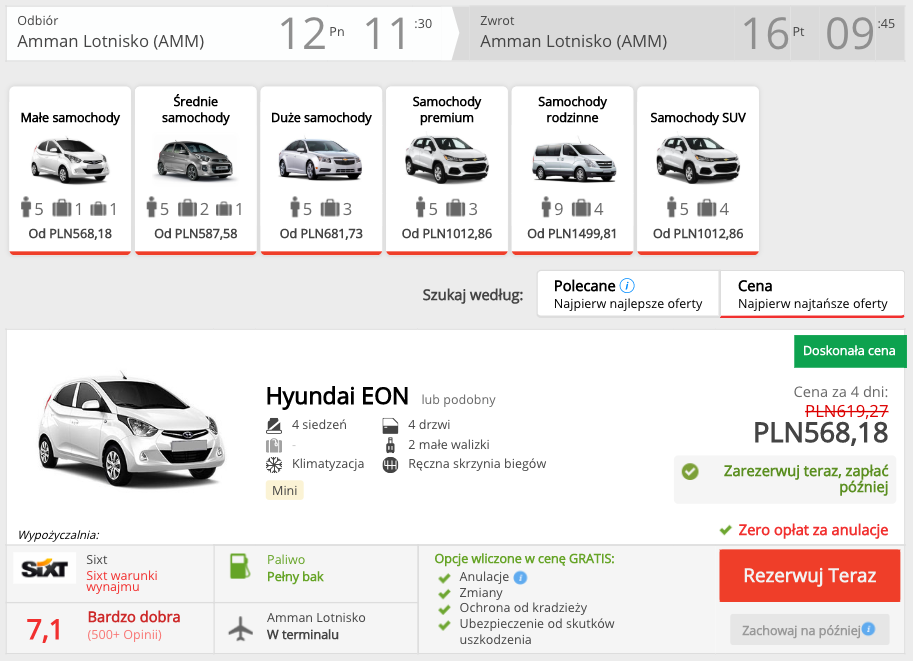
Task: Click the Rezerwuj Teraz button
Action: click(x=809, y=575)
